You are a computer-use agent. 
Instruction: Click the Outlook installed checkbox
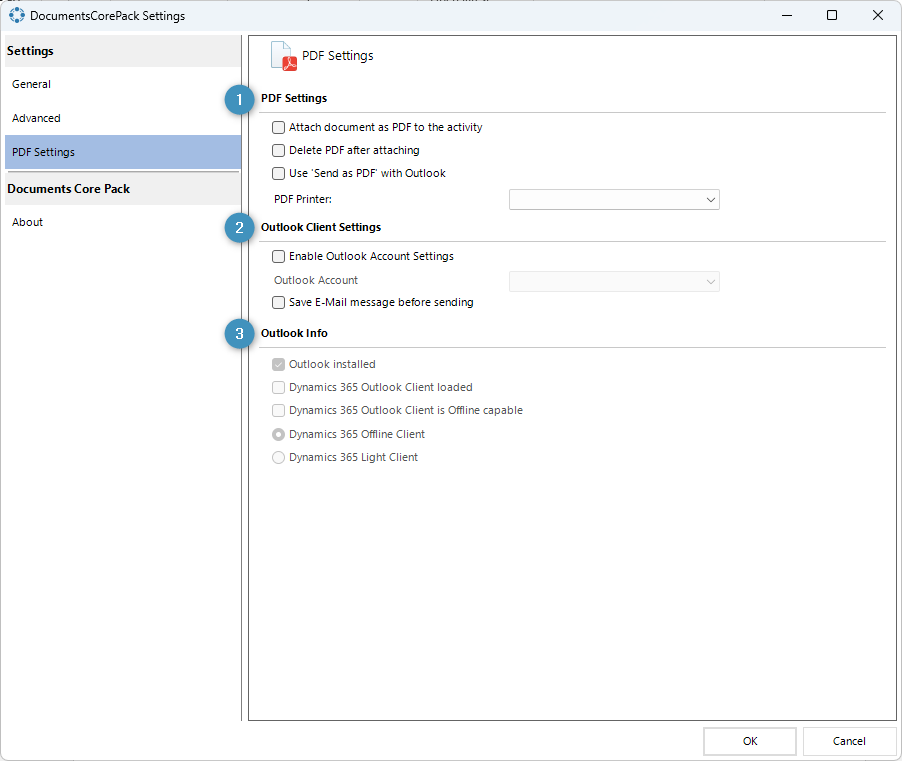point(278,364)
